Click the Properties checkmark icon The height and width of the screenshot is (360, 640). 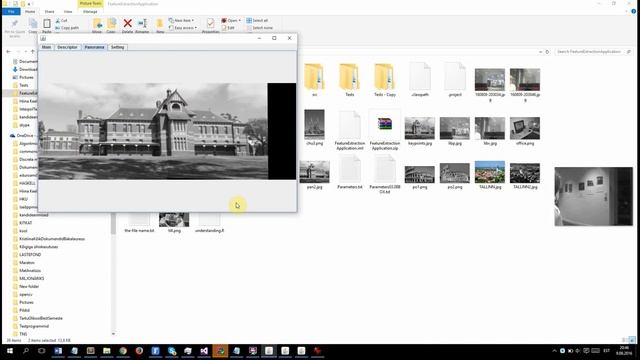(211, 24)
